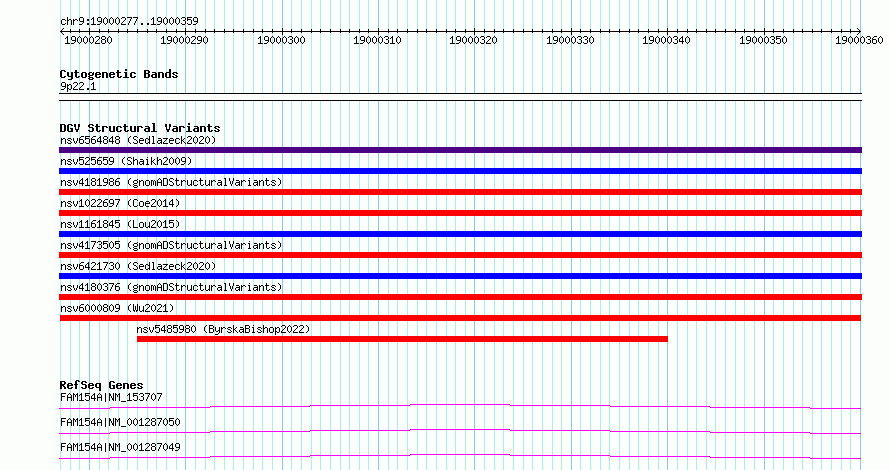Image resolution: width=890 pixels, height=470 pixels.
Task: Click the nsv1161845 (Lou2015) label
Action: coord(120,224)
